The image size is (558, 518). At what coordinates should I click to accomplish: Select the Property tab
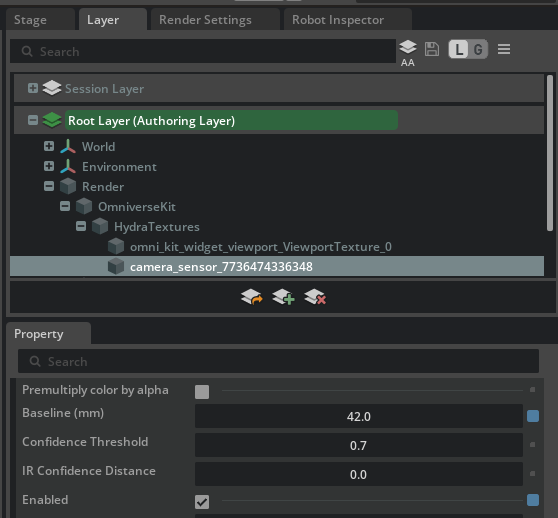pyautogui.click(x=48, y=334)
